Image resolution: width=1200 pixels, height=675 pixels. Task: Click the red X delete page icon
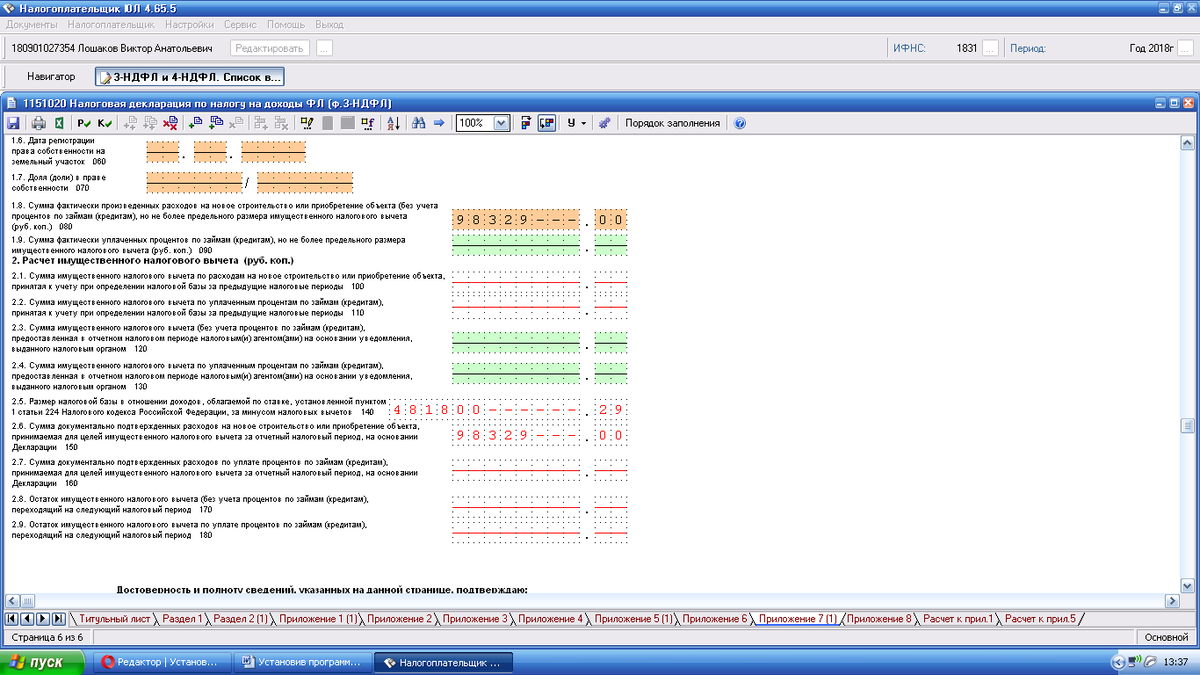170,123
